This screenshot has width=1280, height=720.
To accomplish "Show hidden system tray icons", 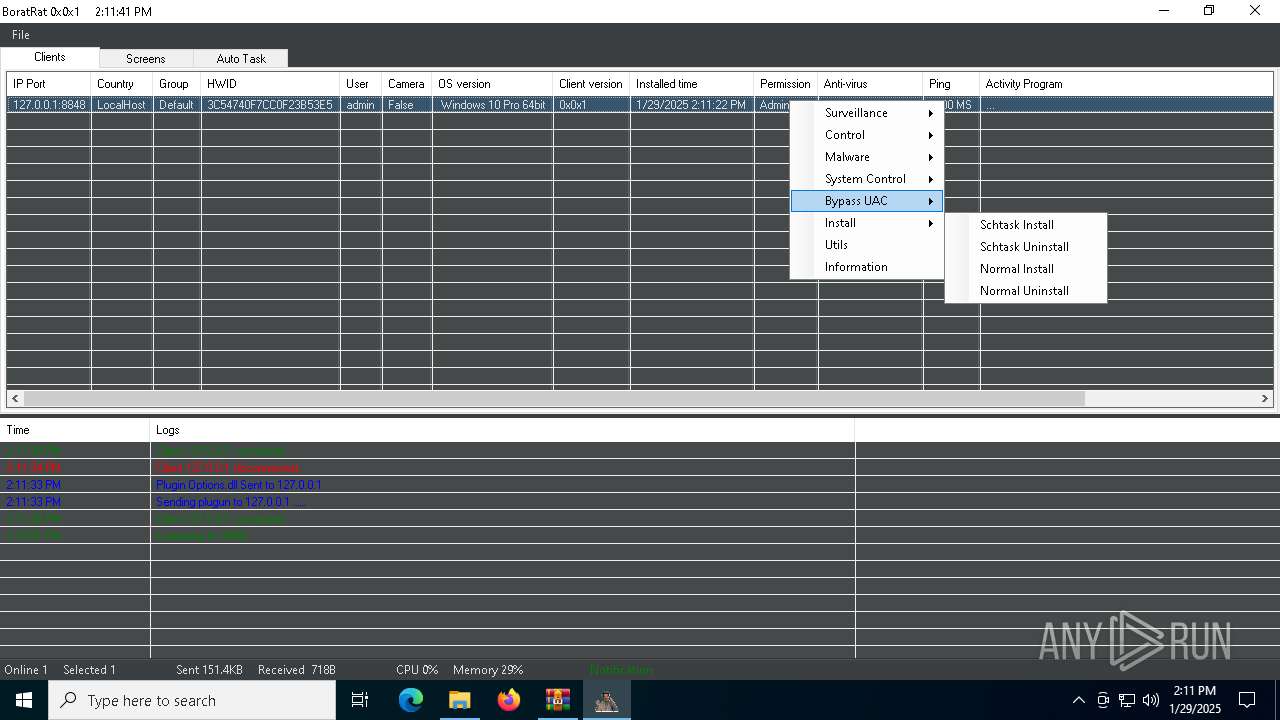I will (1078, 700).
